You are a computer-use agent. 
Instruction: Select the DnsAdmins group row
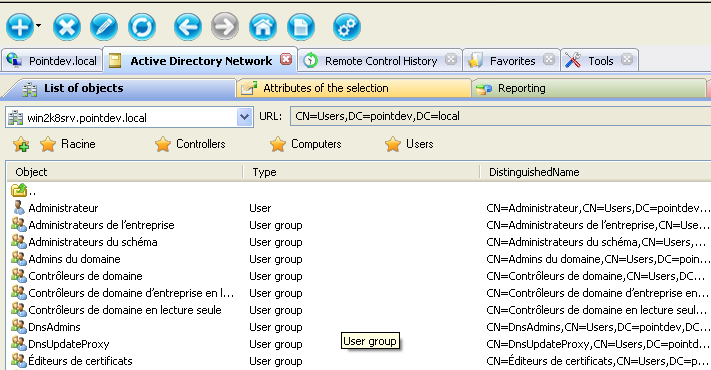pyautogui.click(x=359, y=327)
